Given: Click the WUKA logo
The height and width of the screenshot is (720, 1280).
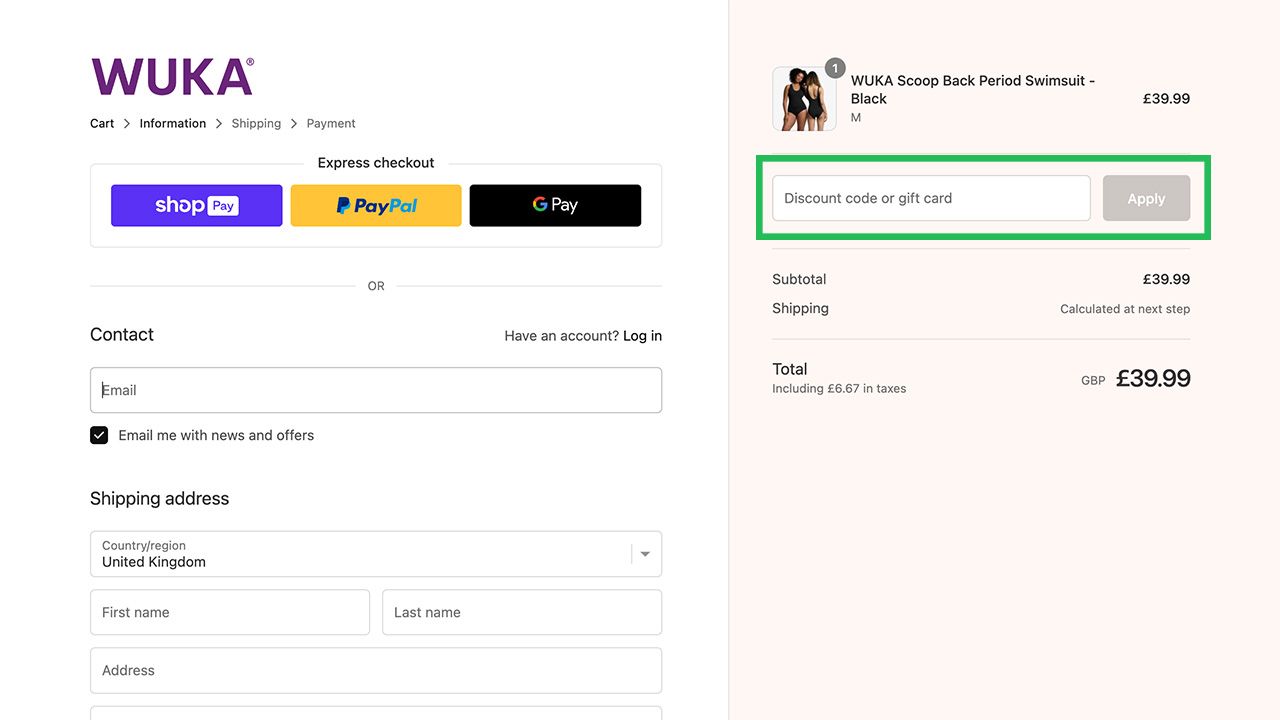Looking at the screenshot, I should click(172, 76).
